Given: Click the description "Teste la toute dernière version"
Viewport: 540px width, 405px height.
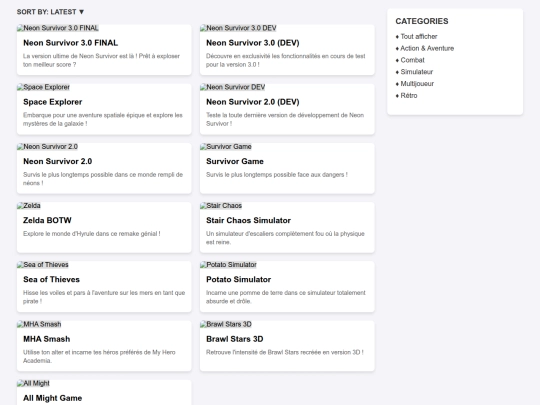Looking at the screenshot, I should point(285,120).
